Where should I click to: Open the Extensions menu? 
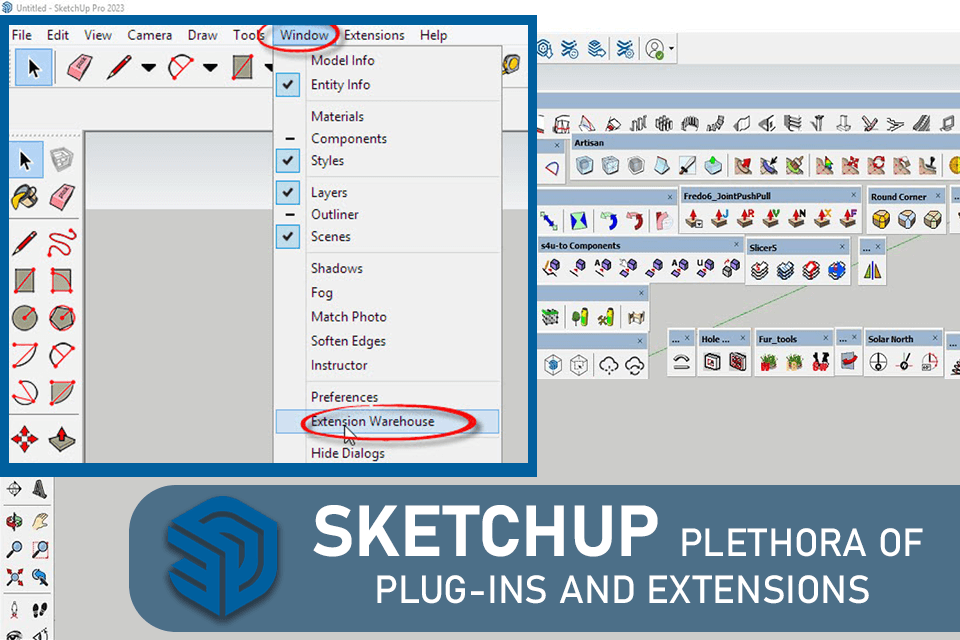pyautogui.click(x=374, y=35)
